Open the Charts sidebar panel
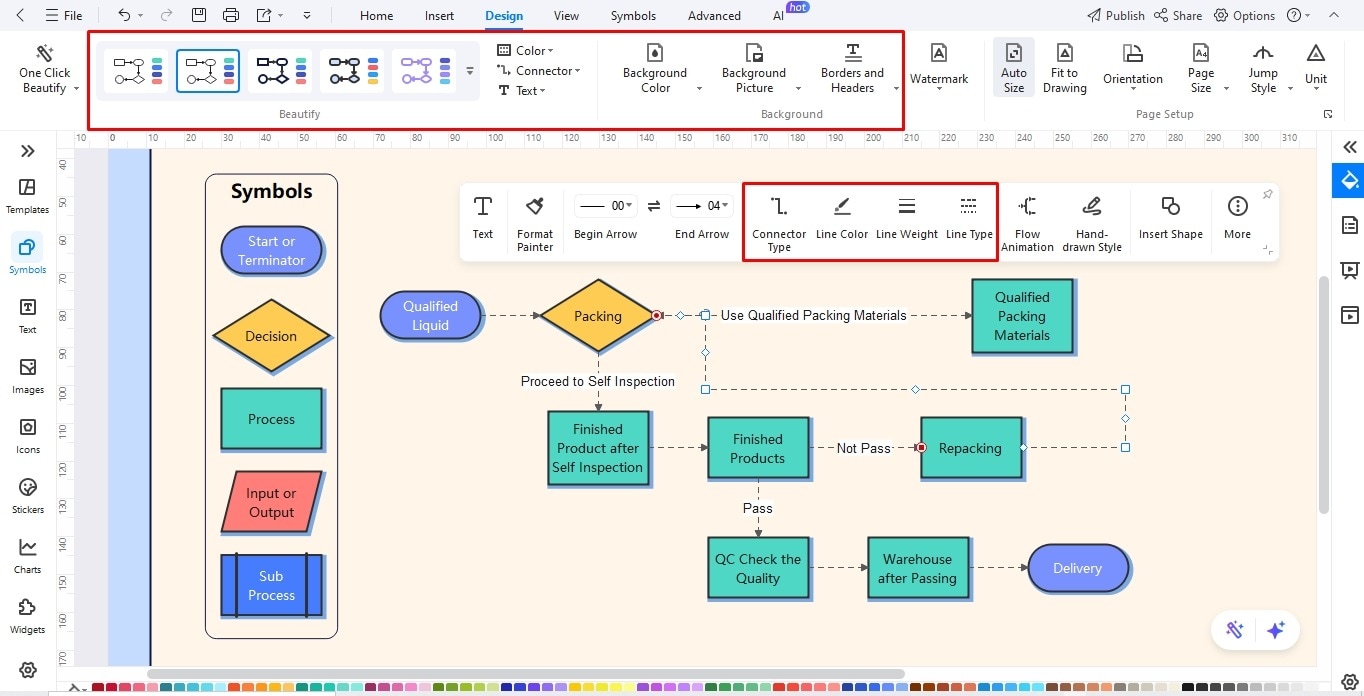The width and height of the screenshot is (1364, 696). 27,556
